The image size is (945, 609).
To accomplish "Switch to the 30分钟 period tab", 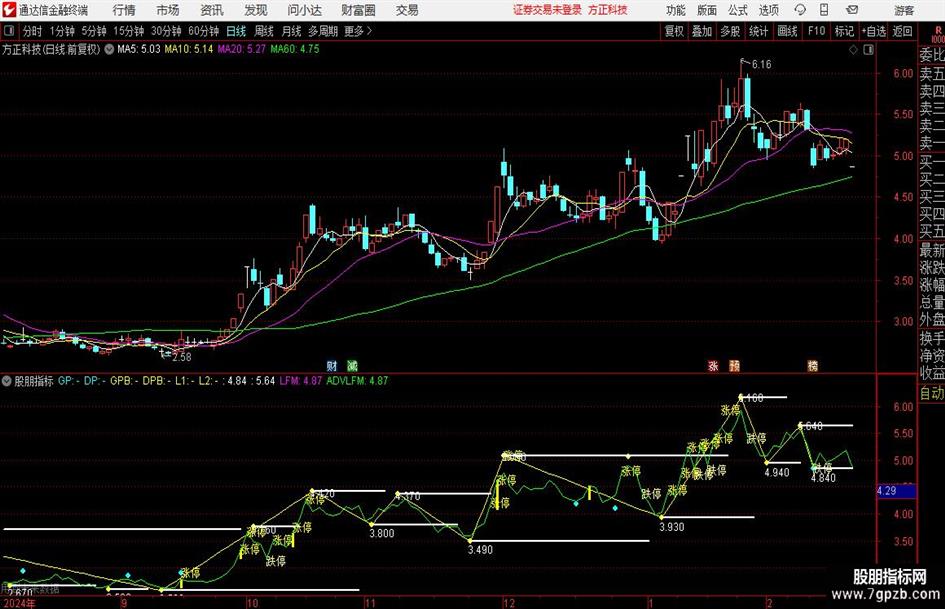I will click(166, 31).
